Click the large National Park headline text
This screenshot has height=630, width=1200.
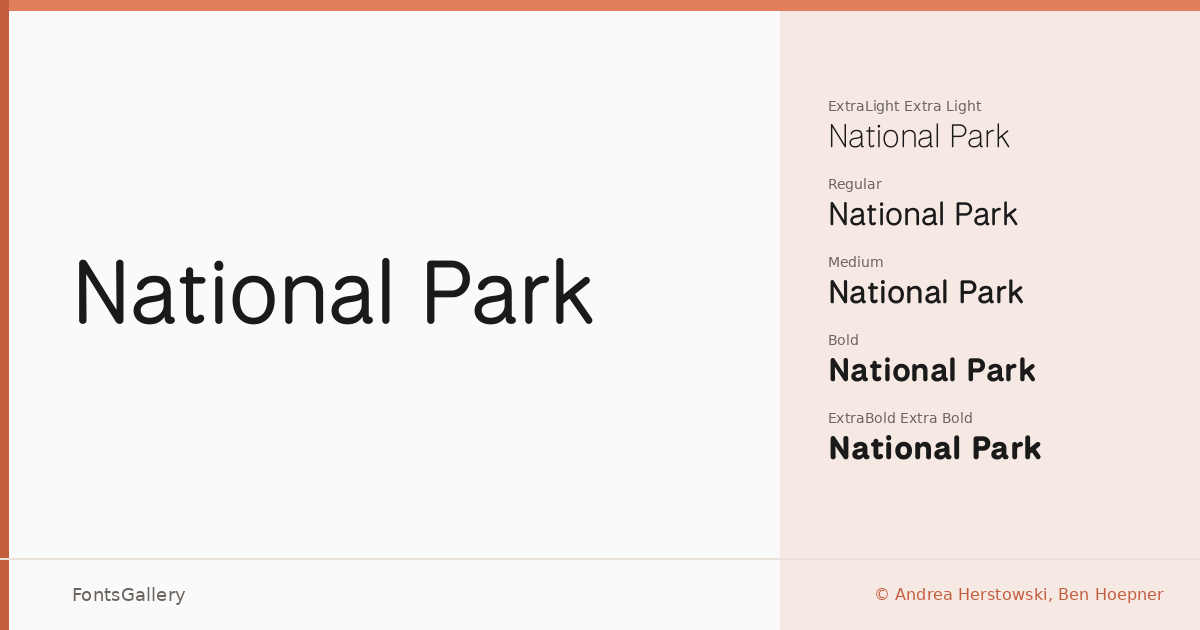pos(334,293)
